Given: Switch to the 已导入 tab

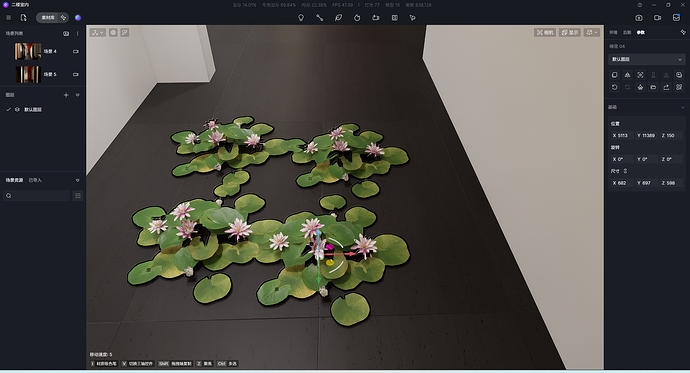Looking at the screenshot, I should point(35,180).
